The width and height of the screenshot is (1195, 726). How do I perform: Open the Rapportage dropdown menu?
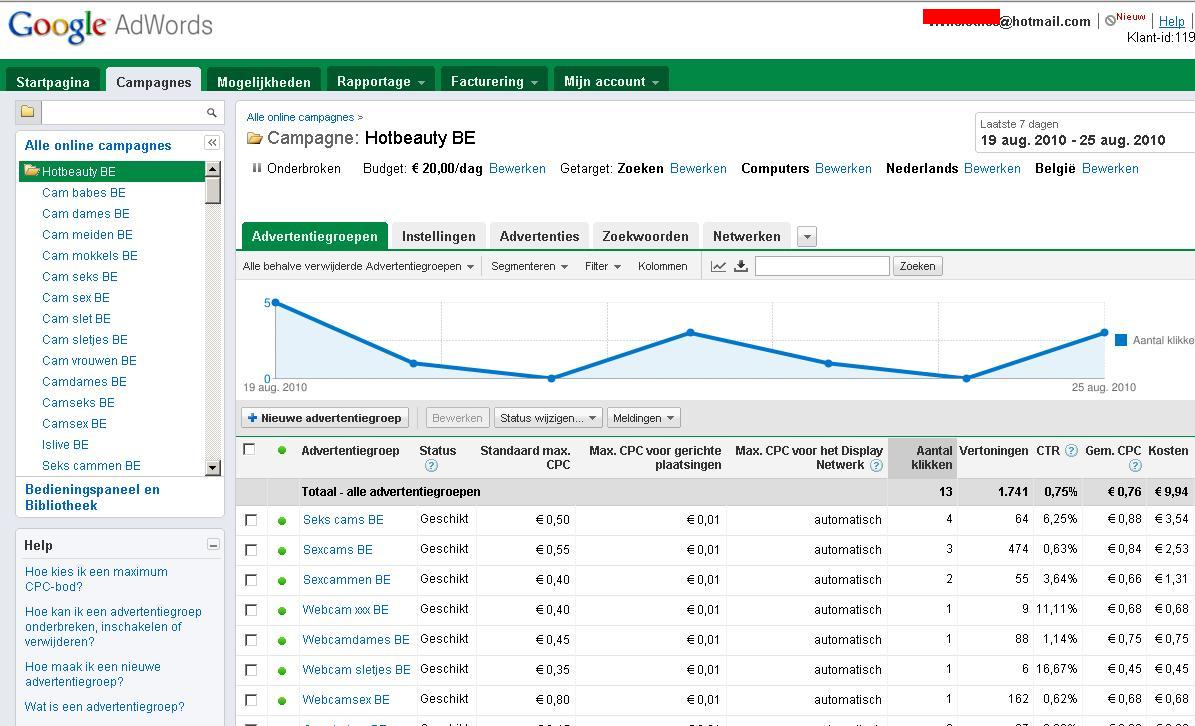point(381,81)
